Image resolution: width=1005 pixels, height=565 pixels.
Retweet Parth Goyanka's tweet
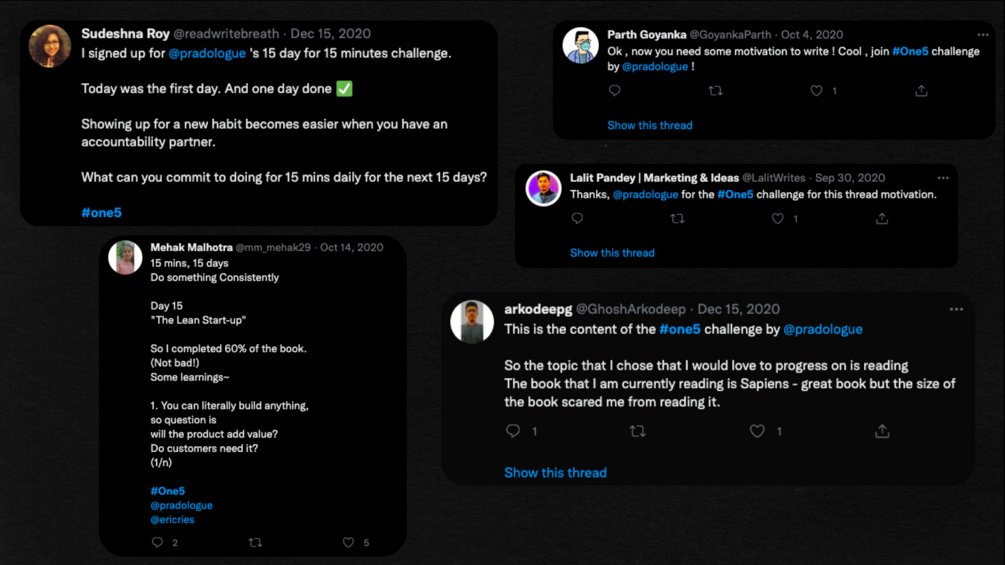pos(715,91)
